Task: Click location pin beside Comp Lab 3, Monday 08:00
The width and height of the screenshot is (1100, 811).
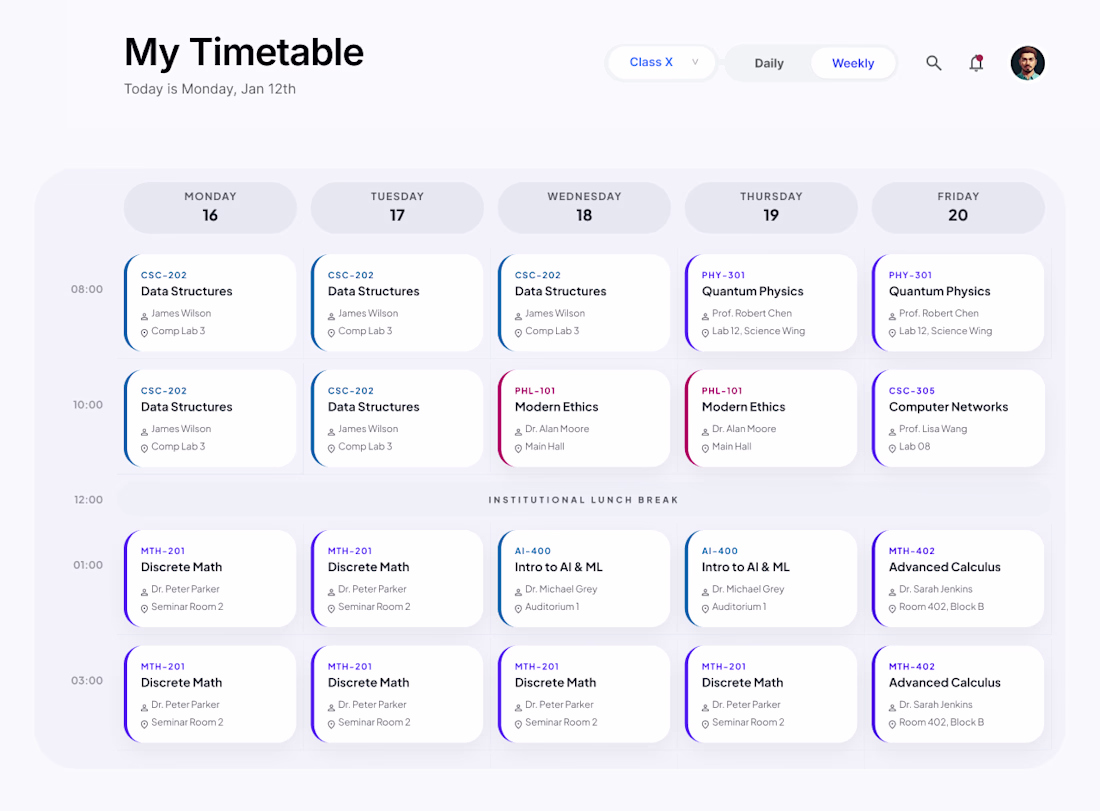Action: tap(145, 333)
